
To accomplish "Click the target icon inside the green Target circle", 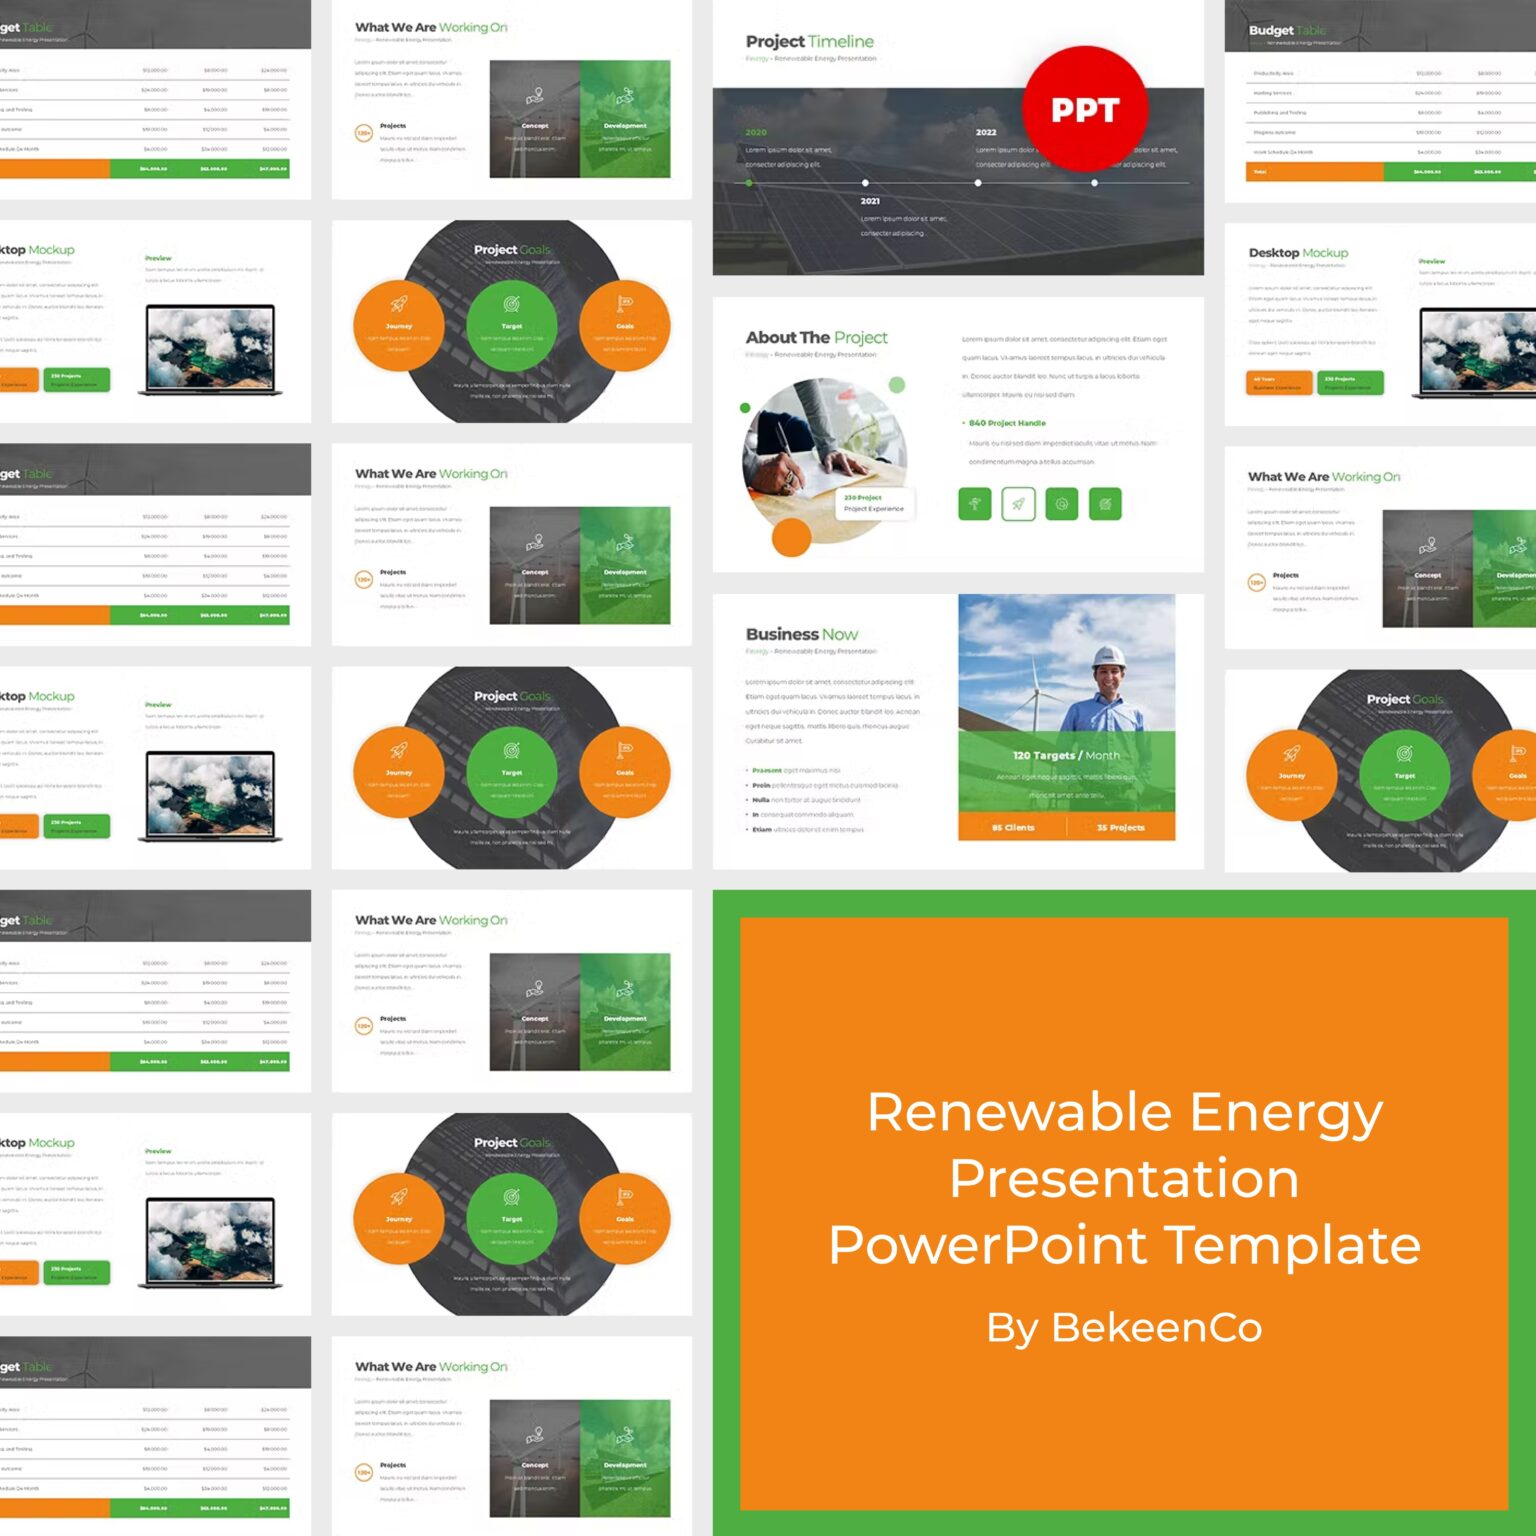I will pos(511,304).
